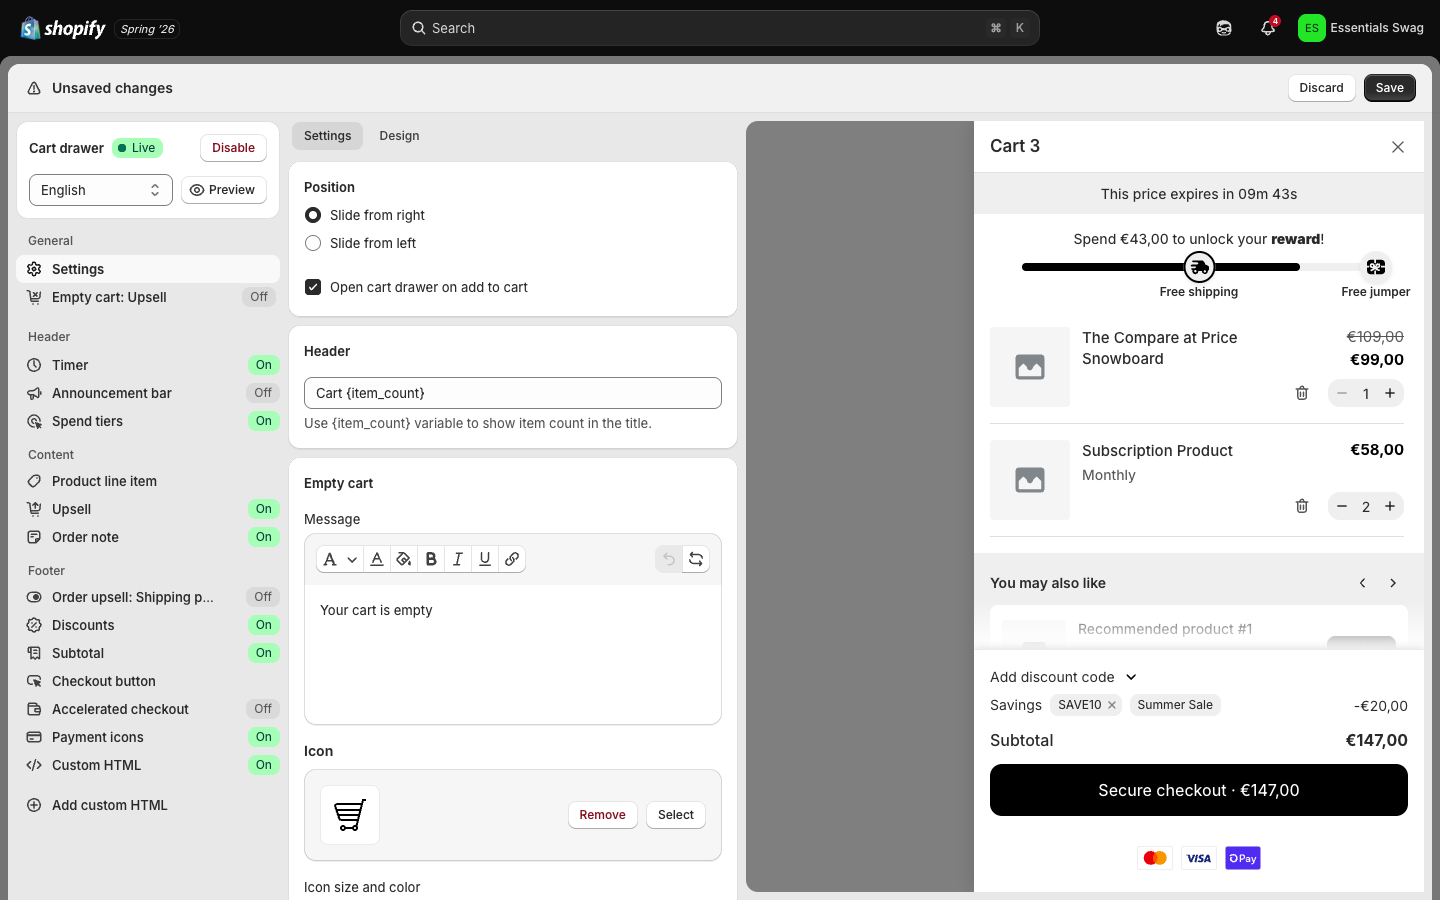The height and width of the screenshot is (900, 1440).
Task: Increase quantity of Compare at Price Snowboard
Action: 1390,393
